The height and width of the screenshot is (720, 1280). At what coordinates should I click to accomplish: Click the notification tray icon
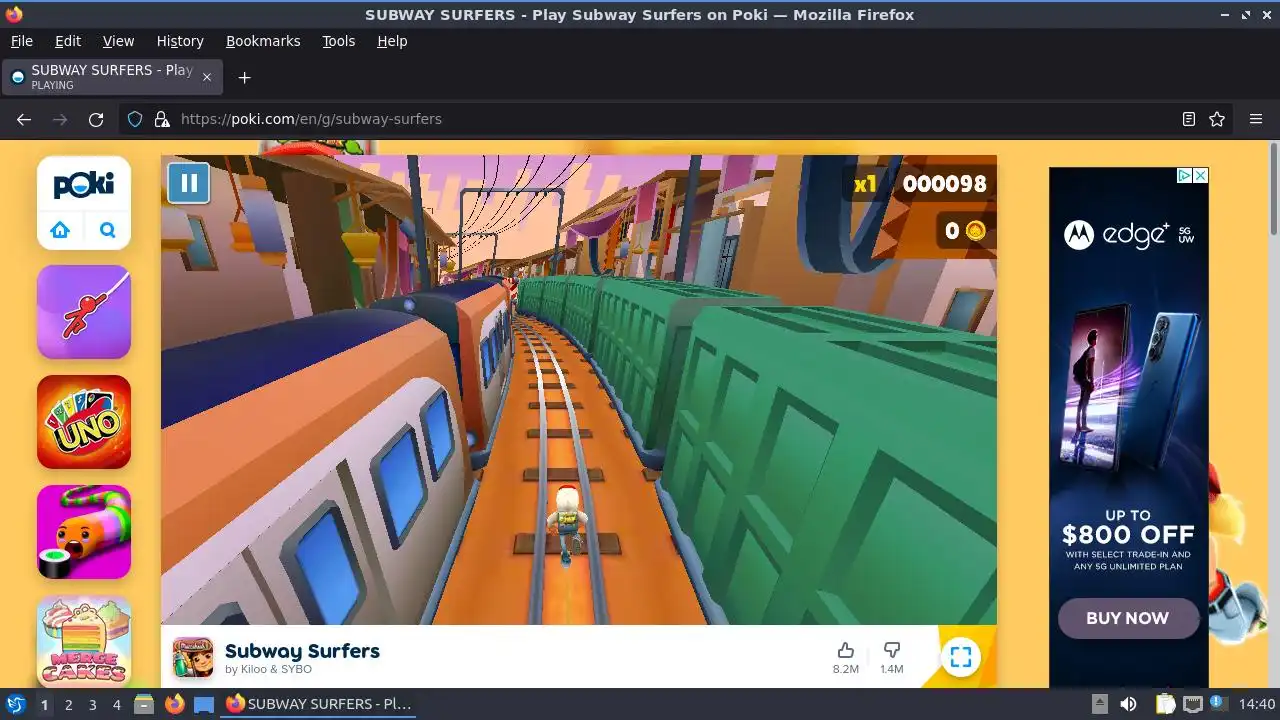coord(1219,704)
